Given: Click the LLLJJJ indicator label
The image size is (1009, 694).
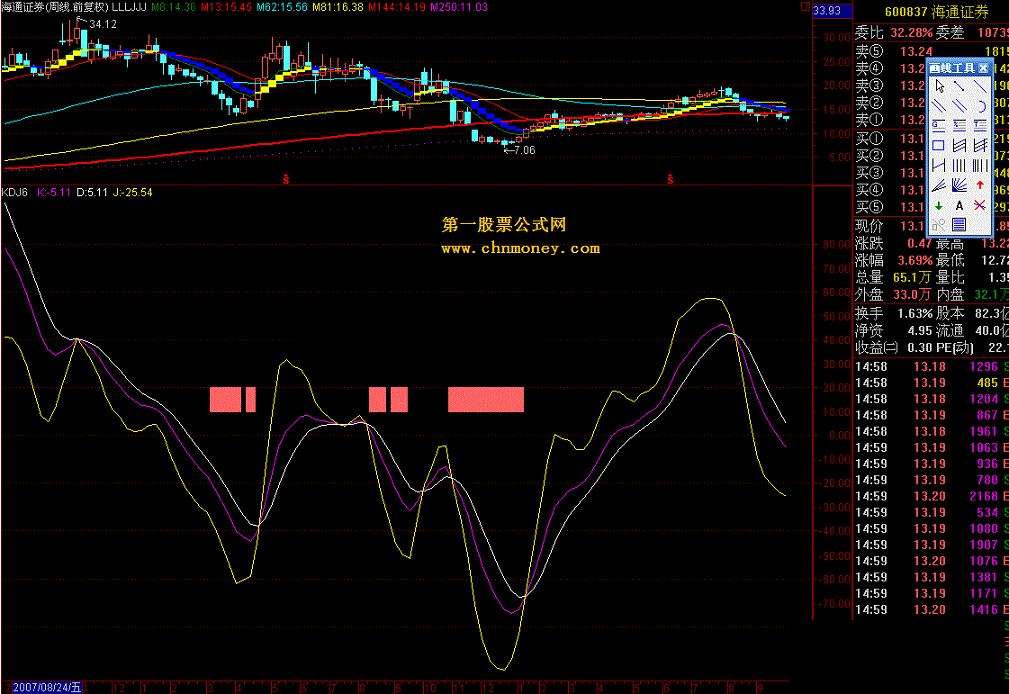Looking at the screenshot, I should pos(129,7).
